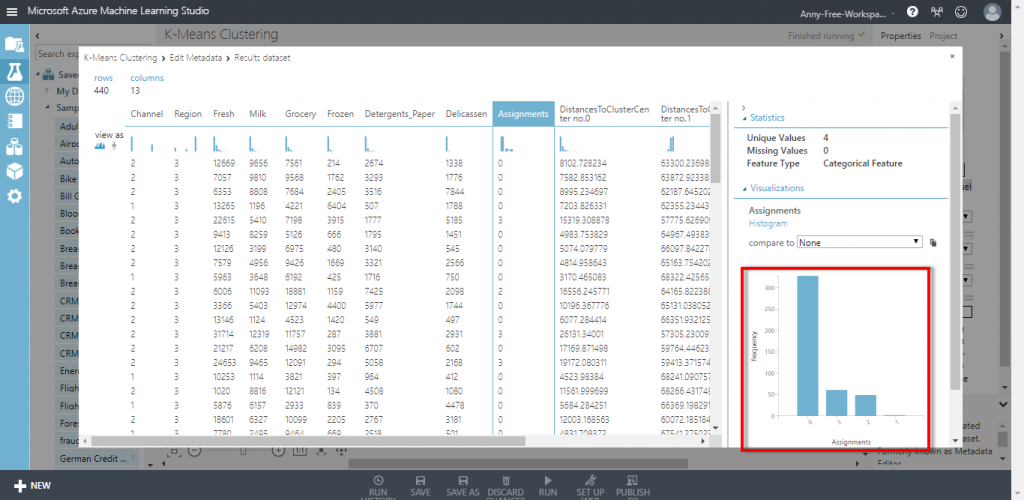This screenshot has width=1024, height=500.
Task: Click the Histogram link
Action: click(x=767, y=223)
